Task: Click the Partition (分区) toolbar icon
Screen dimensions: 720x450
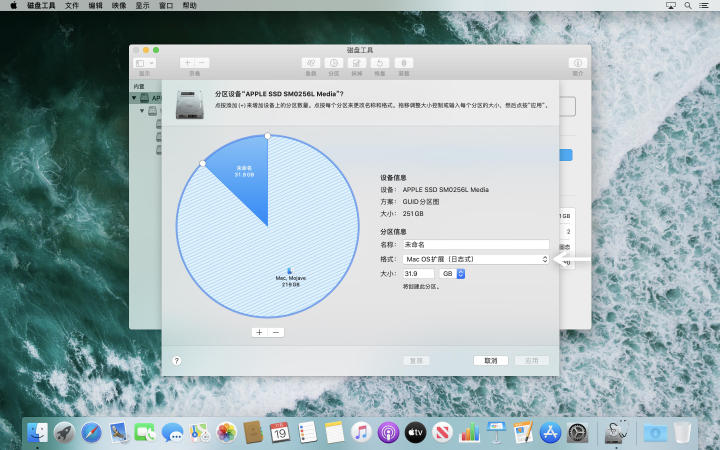Action: pyautogui.click(x=334, y=63)
